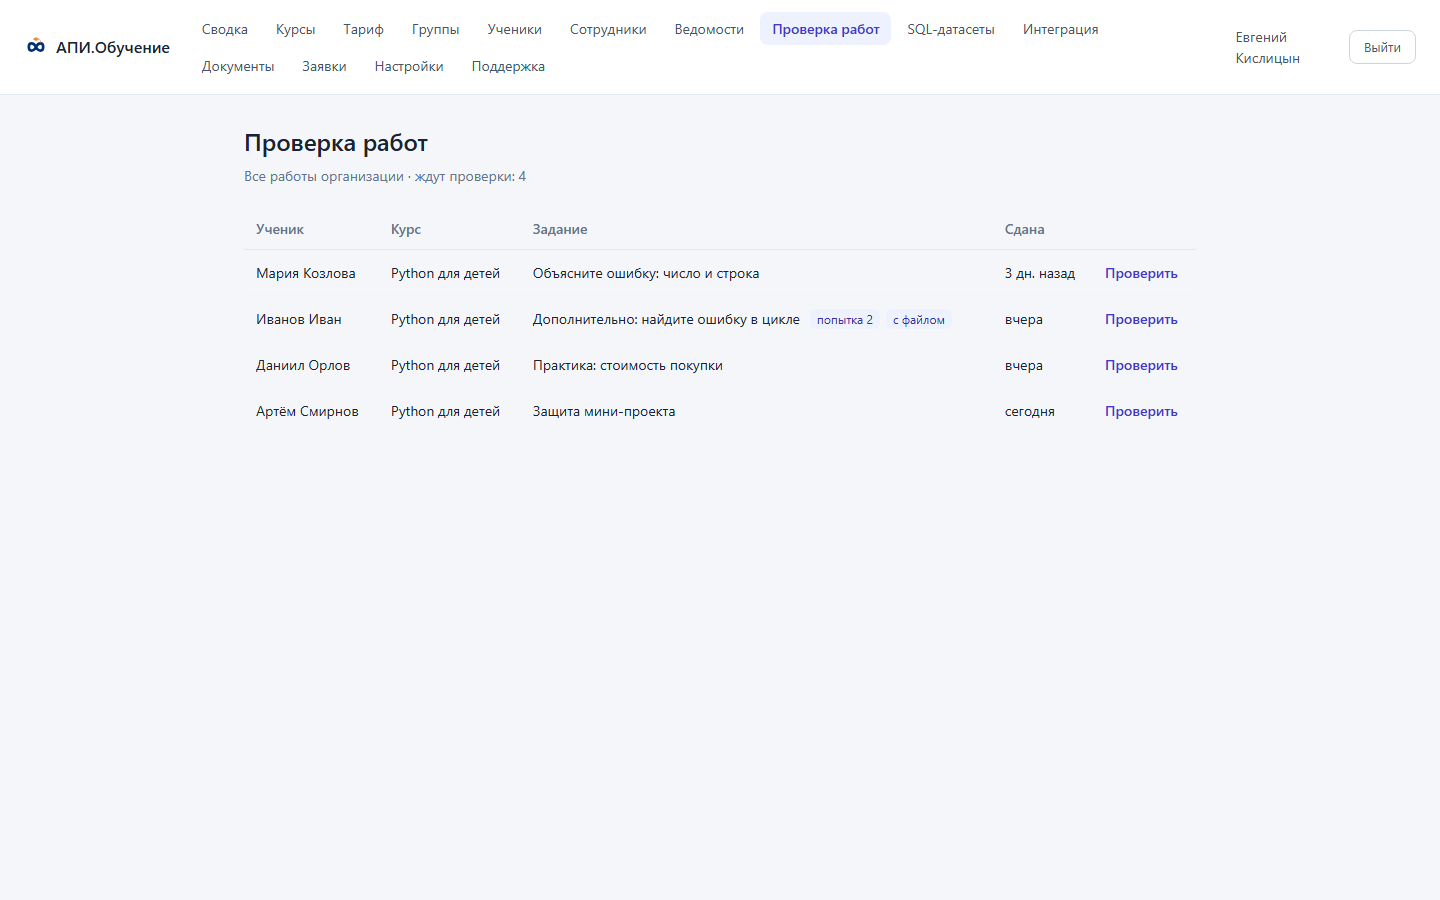Select the student name Иванов Иван
The width and height of the screenshot is (1440, 900).
coord(299,319)
